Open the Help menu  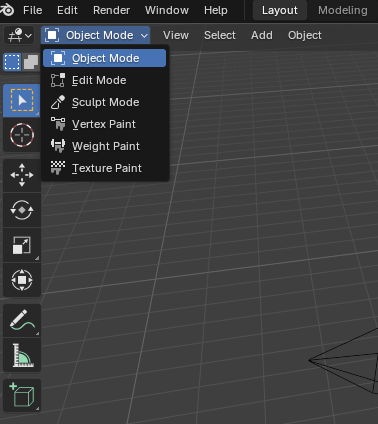click(x=216, y=10)
